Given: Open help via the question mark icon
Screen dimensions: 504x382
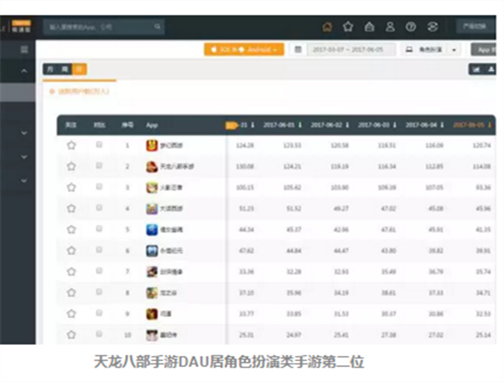Looking at the screenshot, I should [x=411, y=27].
